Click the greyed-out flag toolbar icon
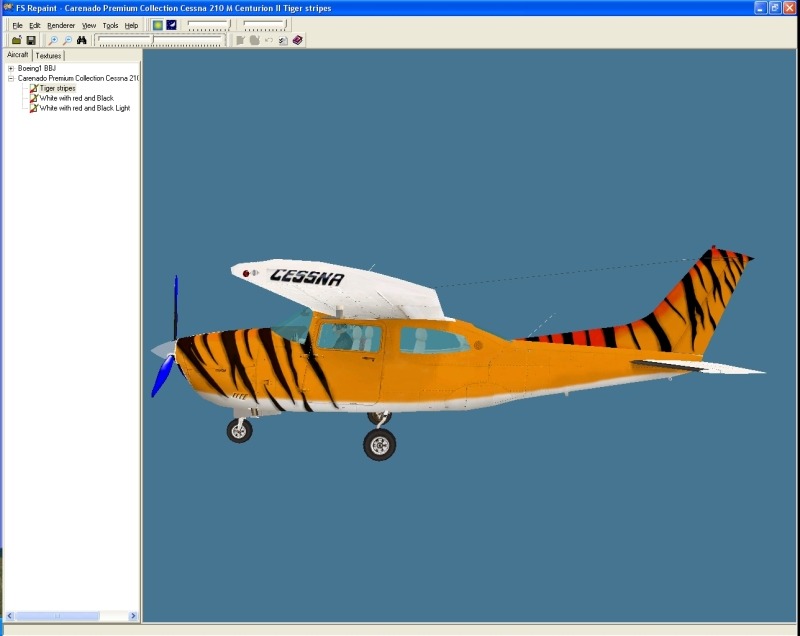 tap(240, 40)
